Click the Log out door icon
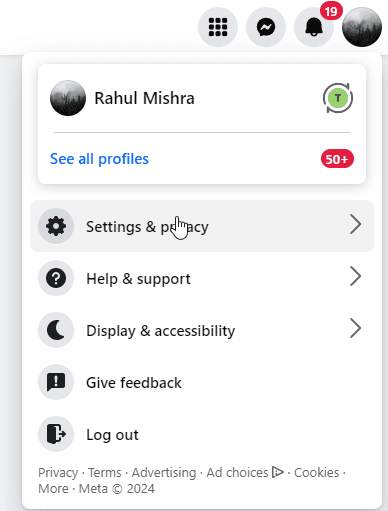Image resolution: width=388 pixels, height=511 pixels. coord(56,434)
